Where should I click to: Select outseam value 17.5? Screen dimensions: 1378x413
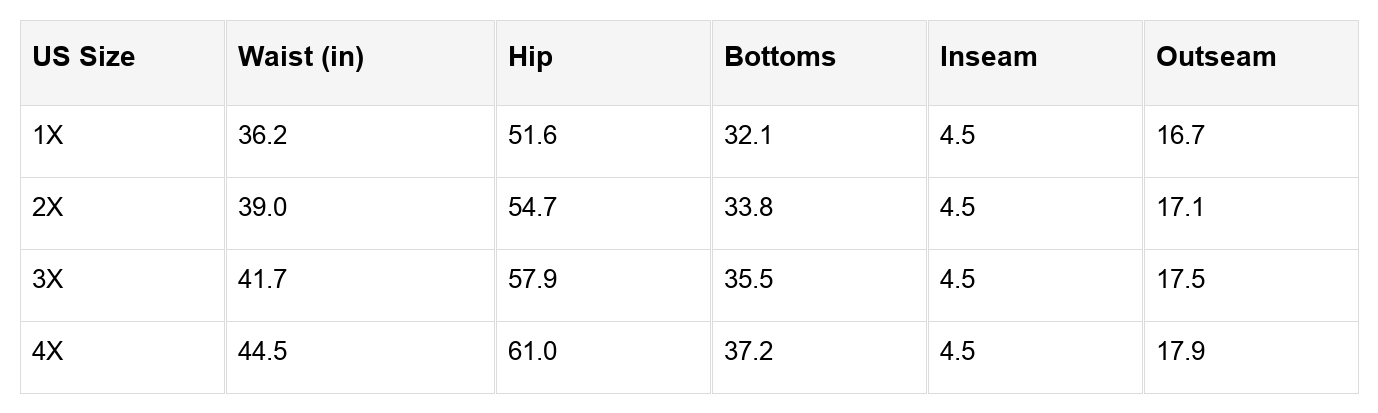1180,280
